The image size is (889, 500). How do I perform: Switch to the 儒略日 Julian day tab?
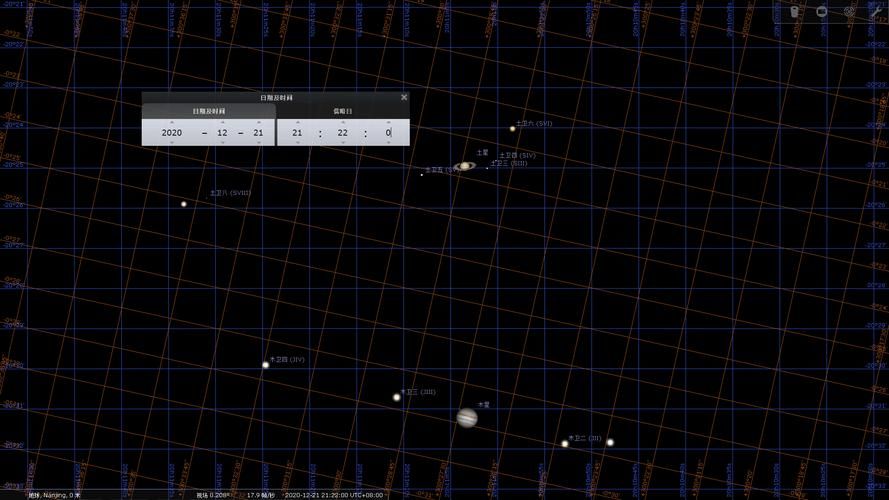point(342,111)
